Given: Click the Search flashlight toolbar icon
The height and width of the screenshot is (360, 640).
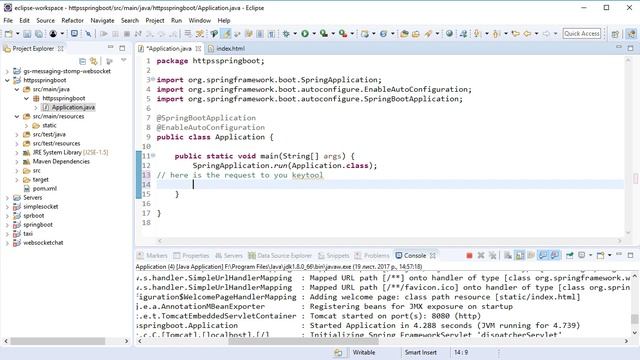Looking at the screenshot, I should (429, 34).
